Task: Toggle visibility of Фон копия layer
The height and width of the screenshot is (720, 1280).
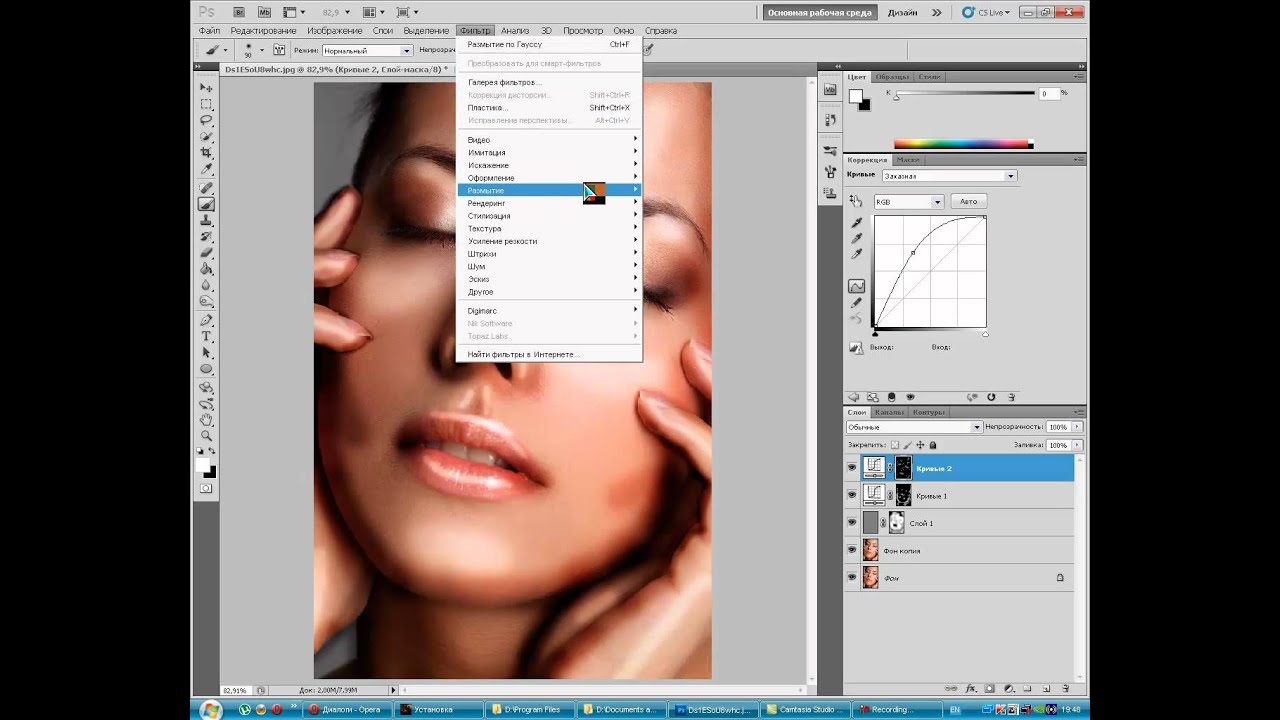Action: click(852, 550)
